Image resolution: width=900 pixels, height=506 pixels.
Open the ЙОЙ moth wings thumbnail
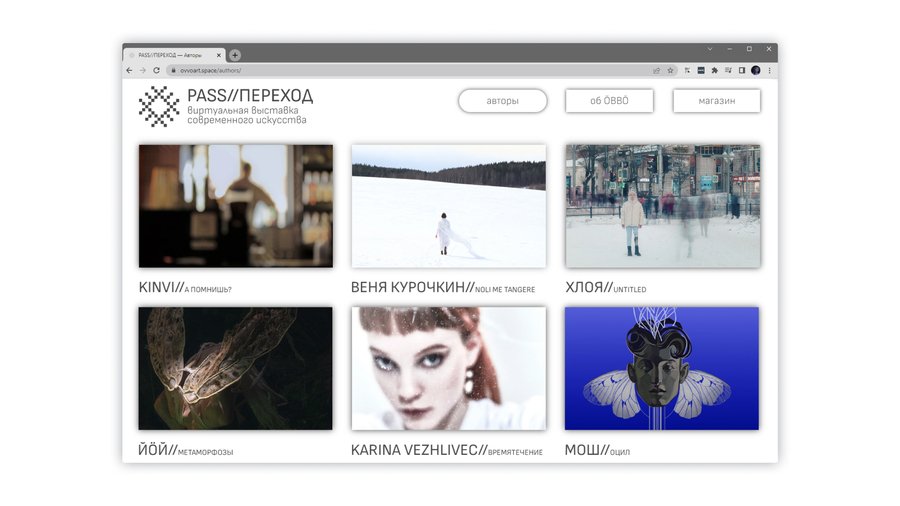coord(235,368)
